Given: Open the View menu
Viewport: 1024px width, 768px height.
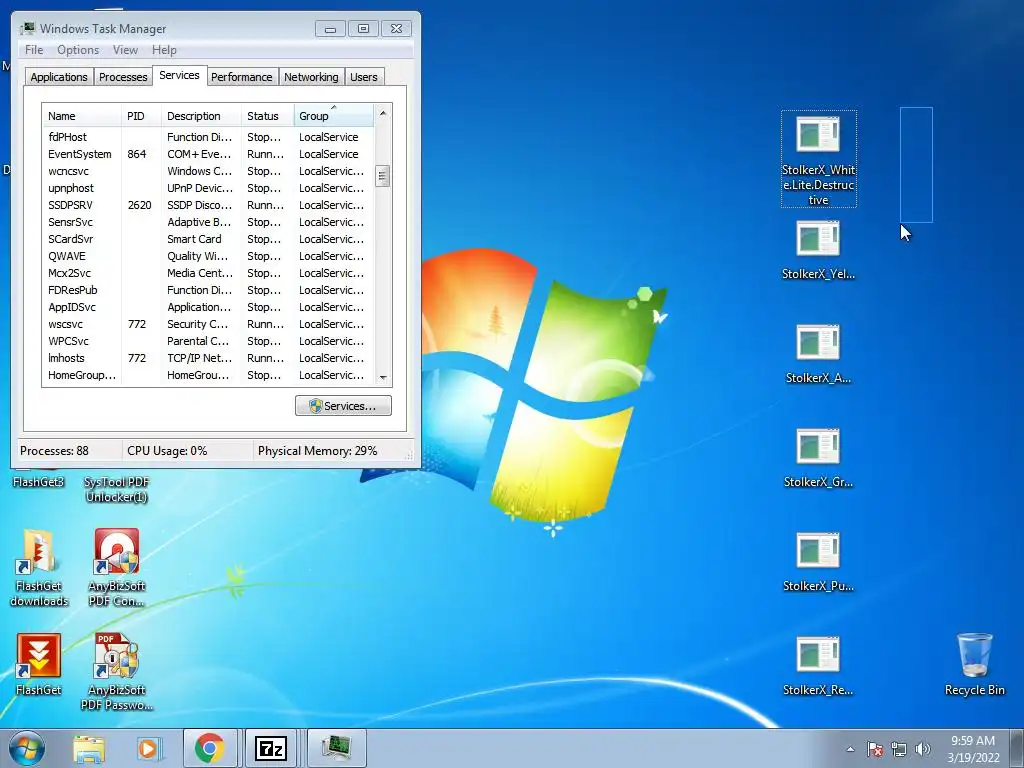Looking at the screenshot, I should (125, 50).
